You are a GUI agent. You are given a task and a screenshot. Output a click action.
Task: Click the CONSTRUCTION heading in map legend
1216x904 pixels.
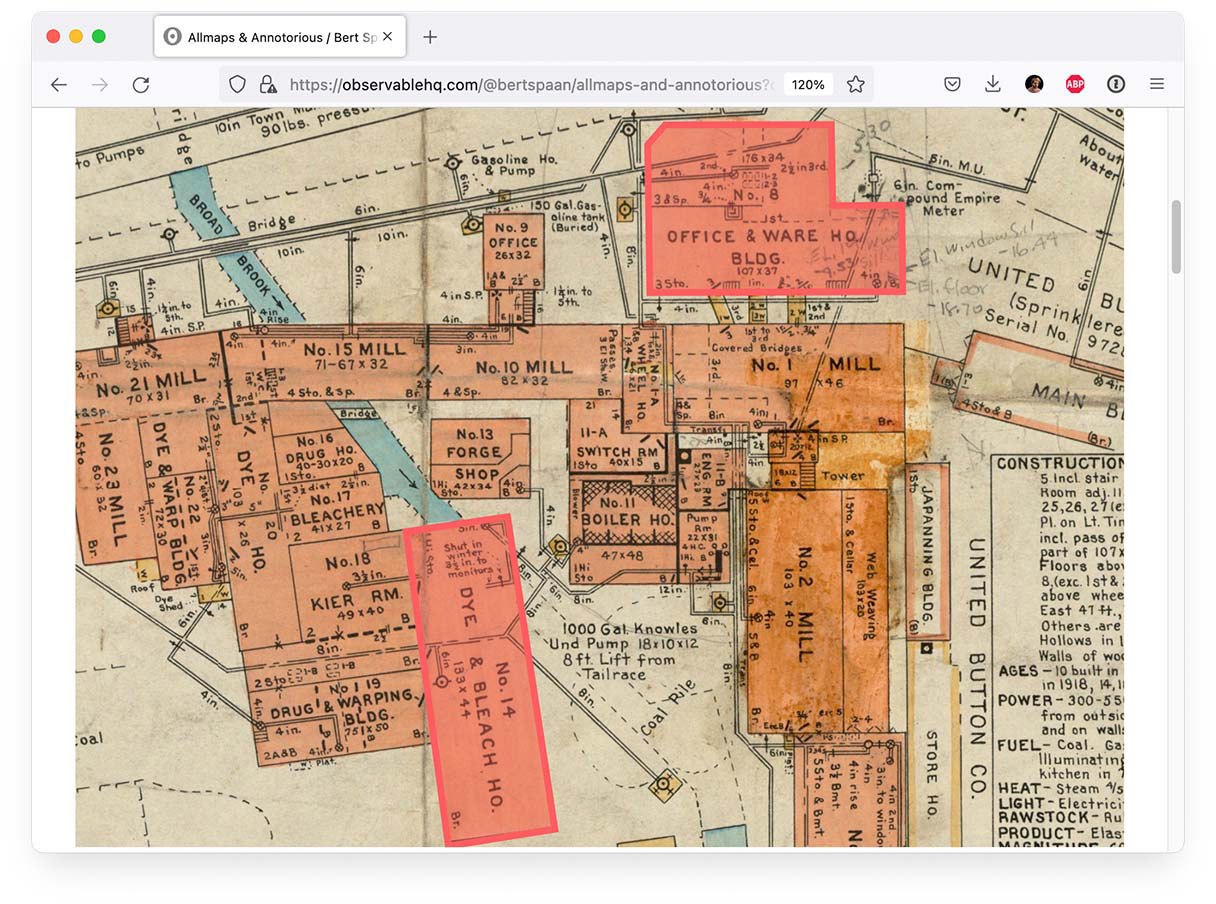point(1059,463)
